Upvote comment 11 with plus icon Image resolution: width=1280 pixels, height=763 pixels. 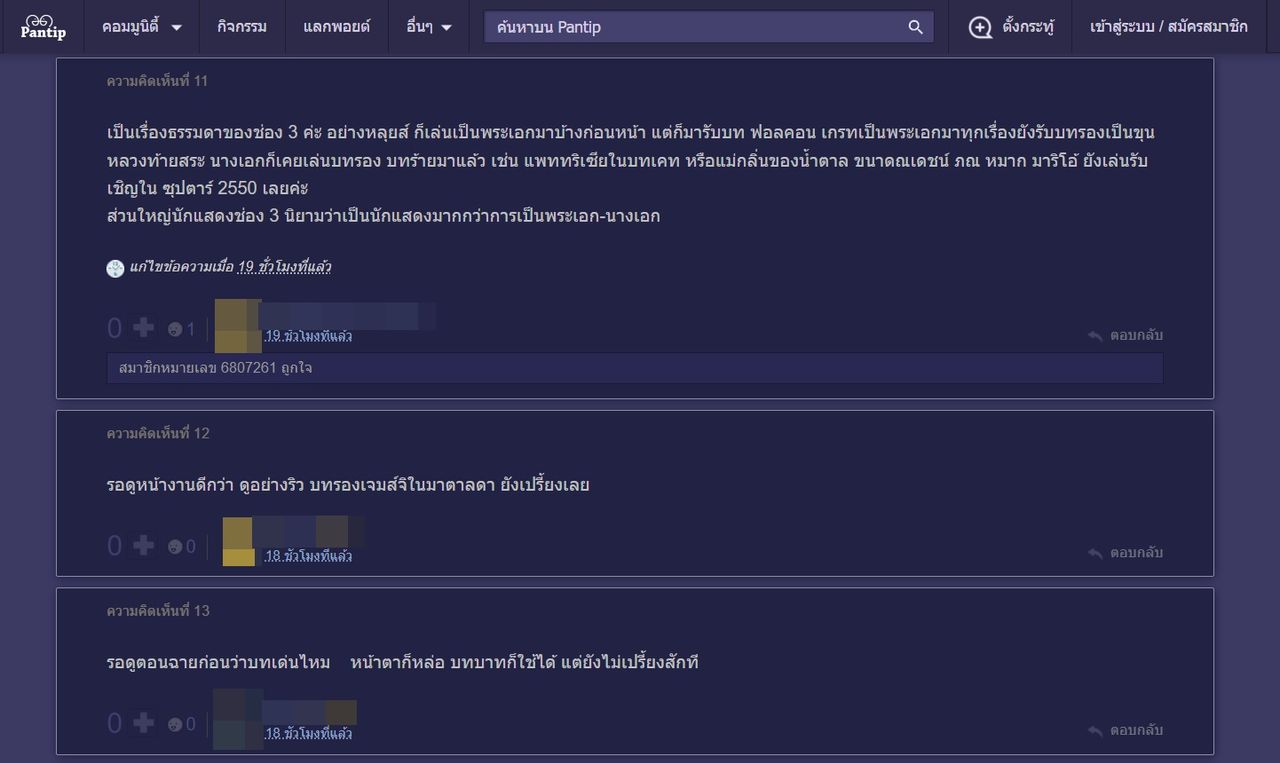(144, 327)
